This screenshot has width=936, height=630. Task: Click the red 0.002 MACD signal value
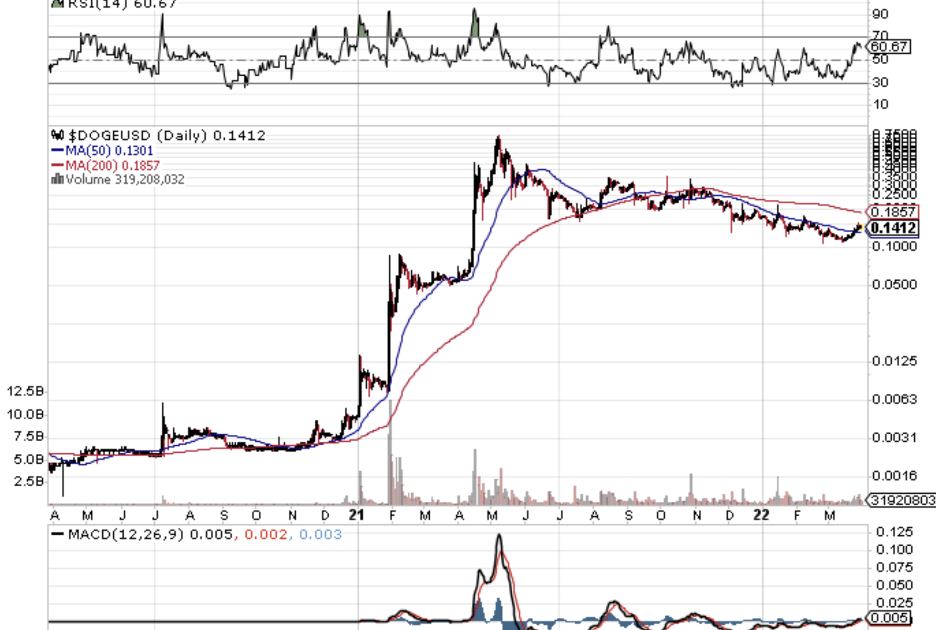click(266, 534)
